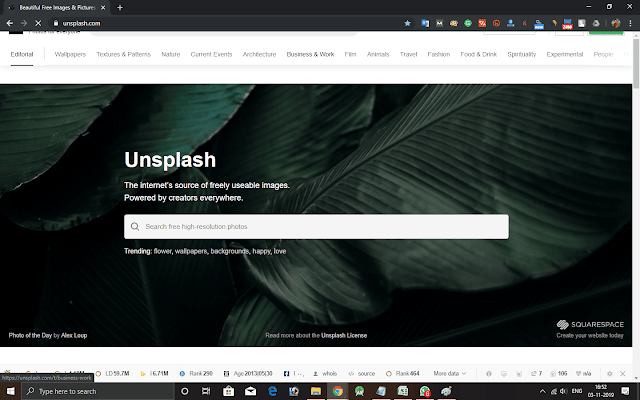Image resolution: width=640 pixels, height=400 pixels.
Task: Open the Google Translate extension
Action: click(x=425, y=23)
